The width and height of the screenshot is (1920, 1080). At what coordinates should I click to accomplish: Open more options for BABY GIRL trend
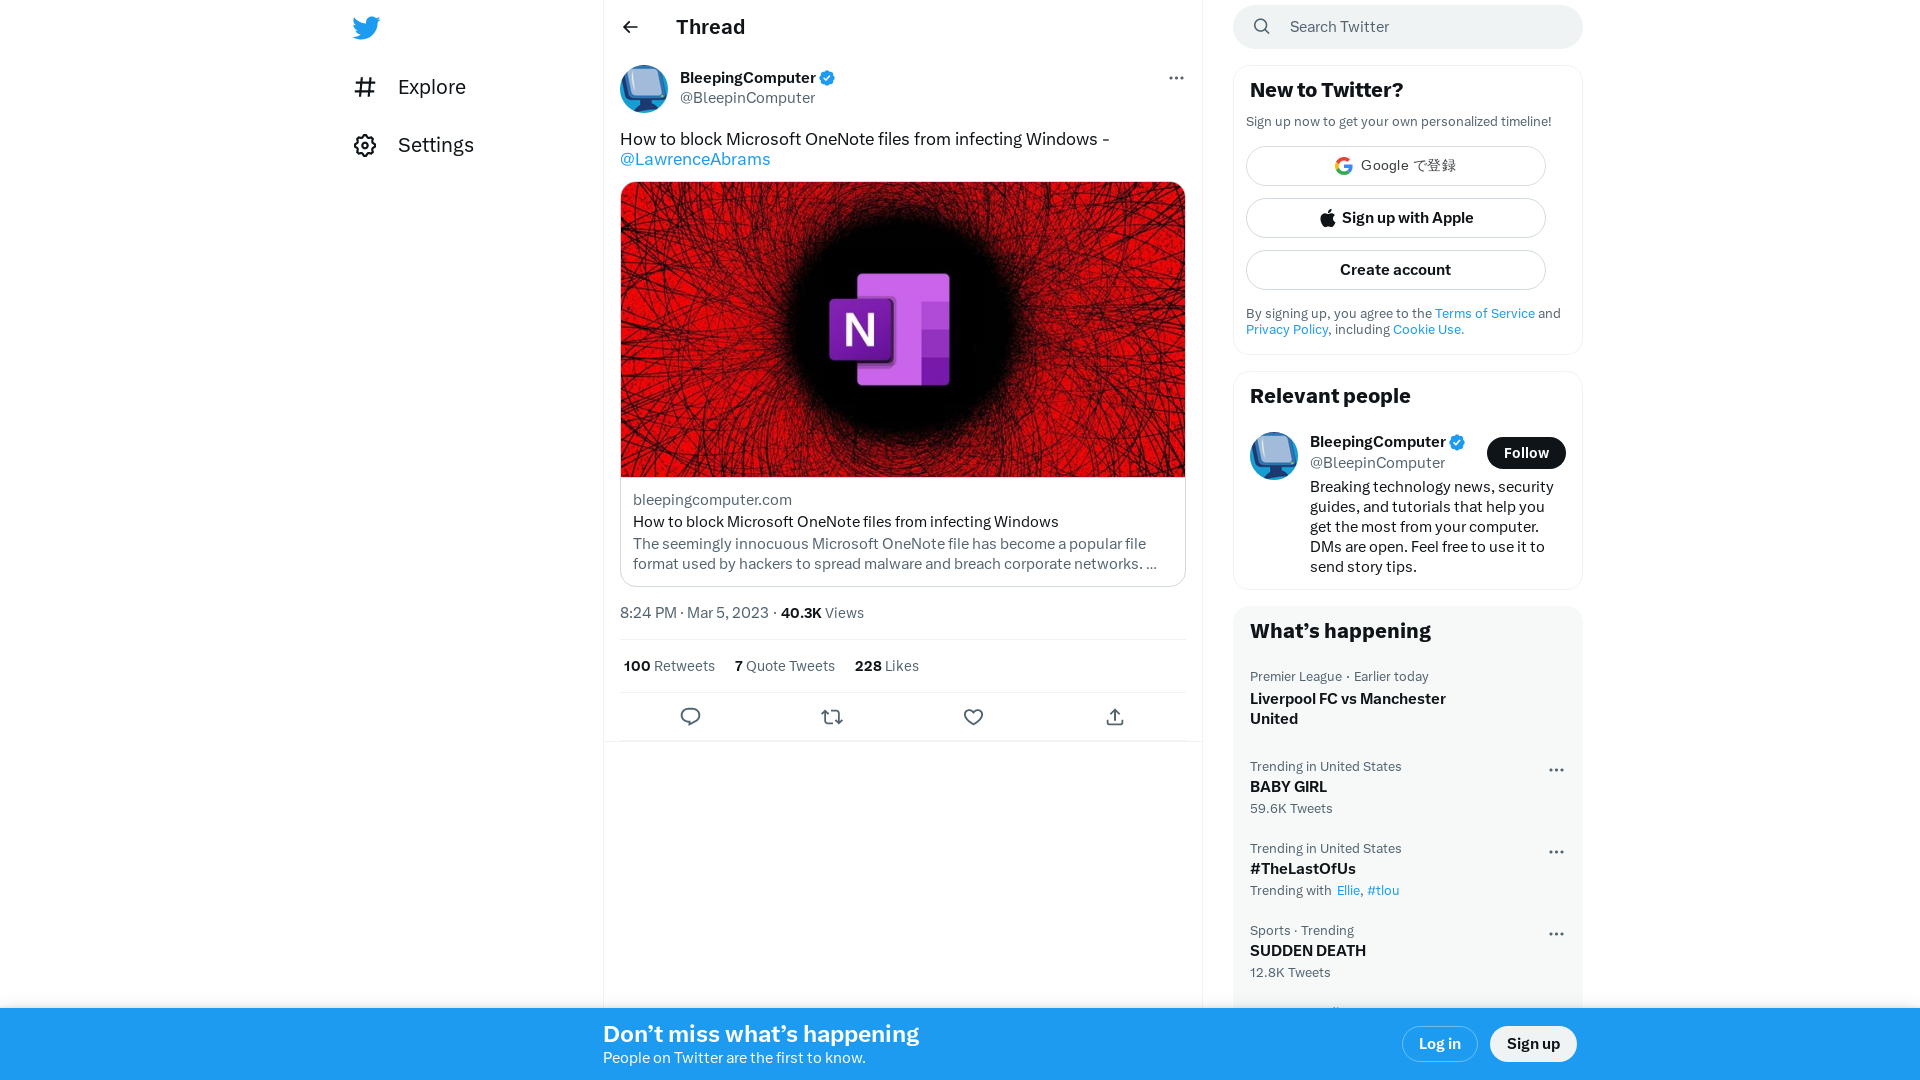(1556, 770)
